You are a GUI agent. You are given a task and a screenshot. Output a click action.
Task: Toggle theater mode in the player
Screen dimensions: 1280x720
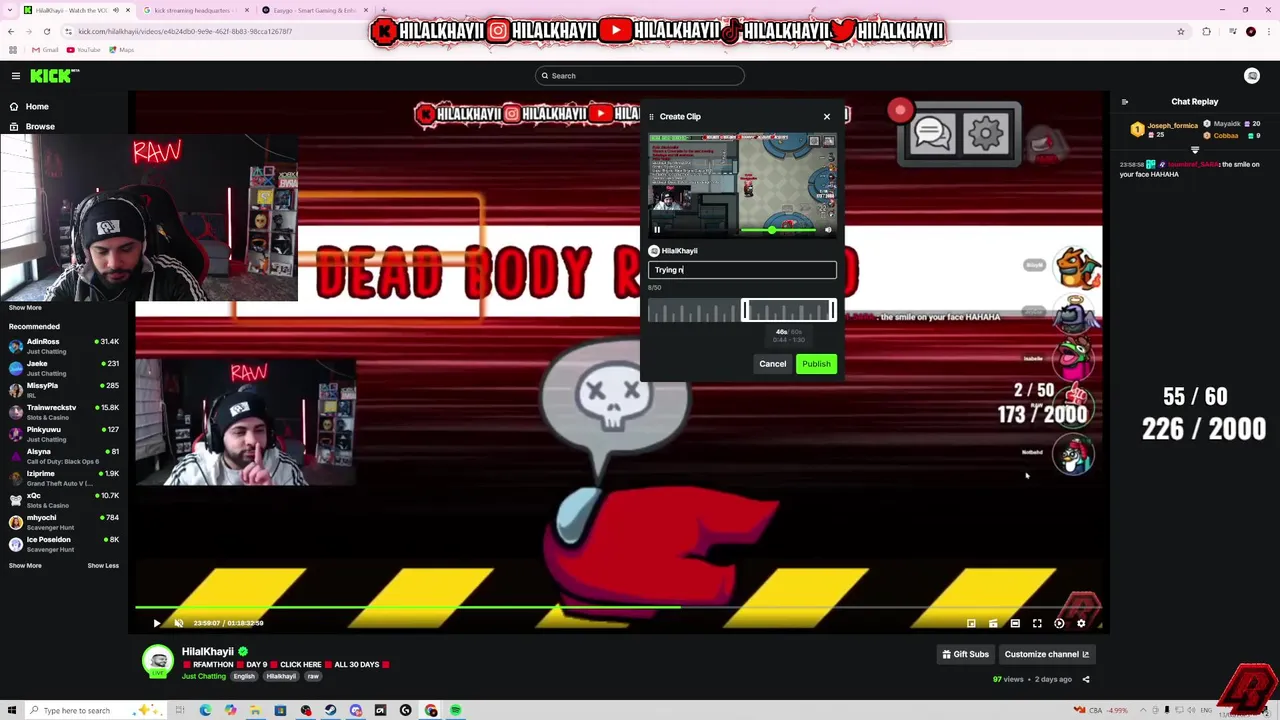click(x=1015, y=623)
